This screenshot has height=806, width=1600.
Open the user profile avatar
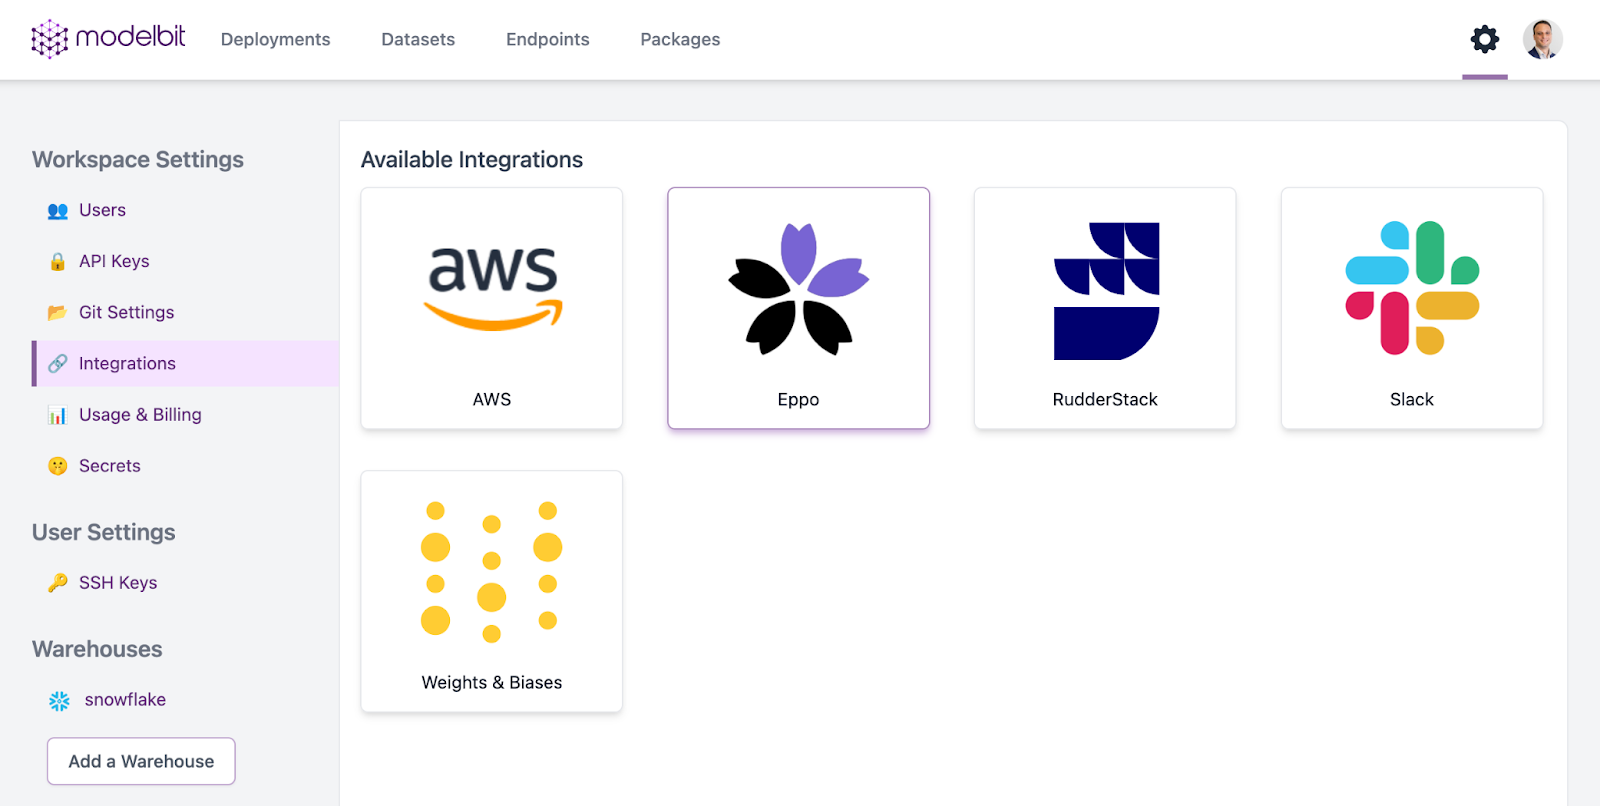coord(1542,40)
